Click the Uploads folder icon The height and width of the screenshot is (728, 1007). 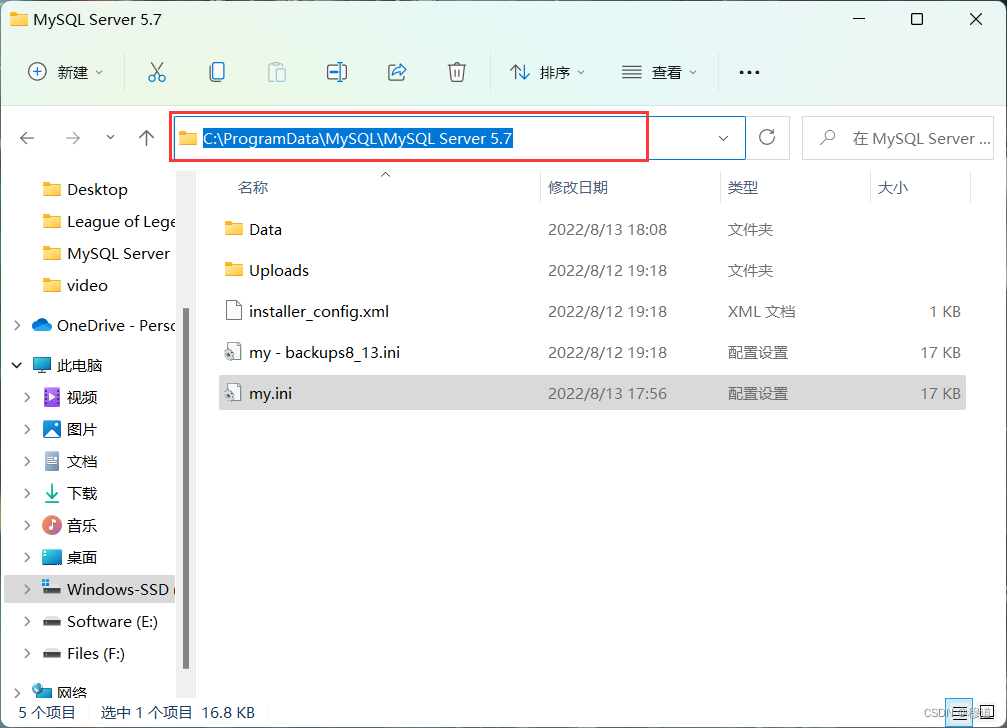tap(234, 270)
